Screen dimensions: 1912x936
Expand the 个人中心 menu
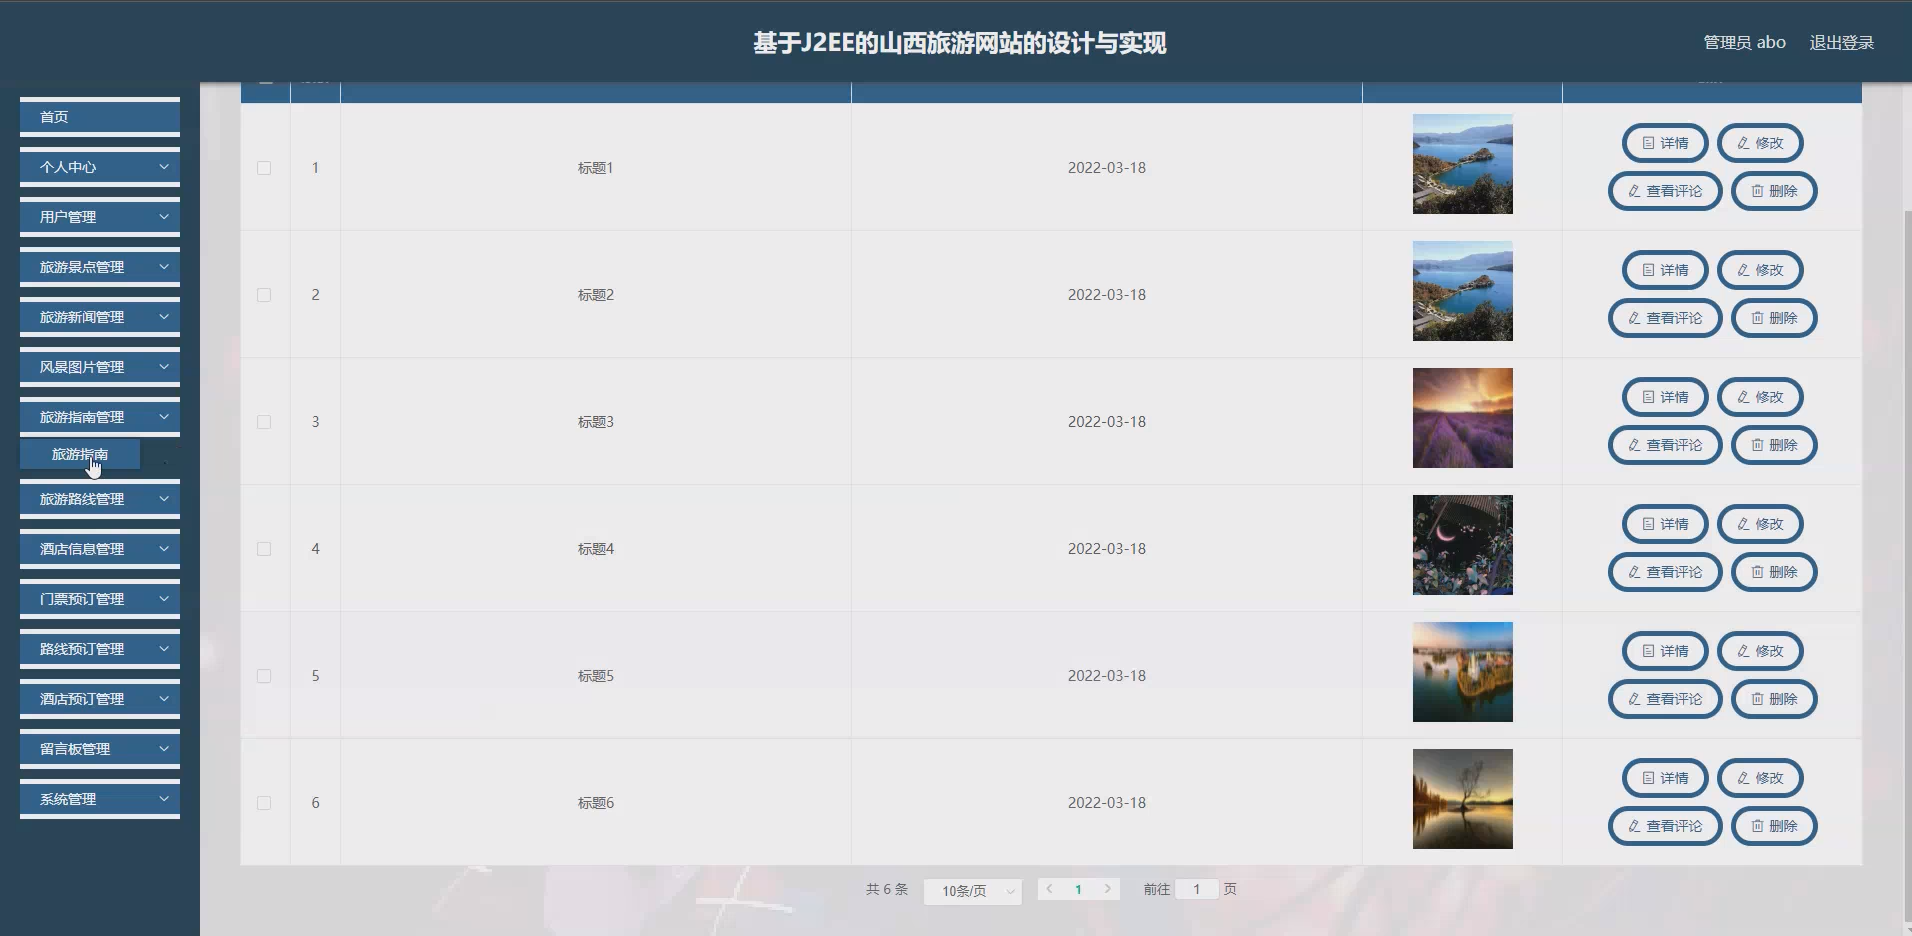100,167
